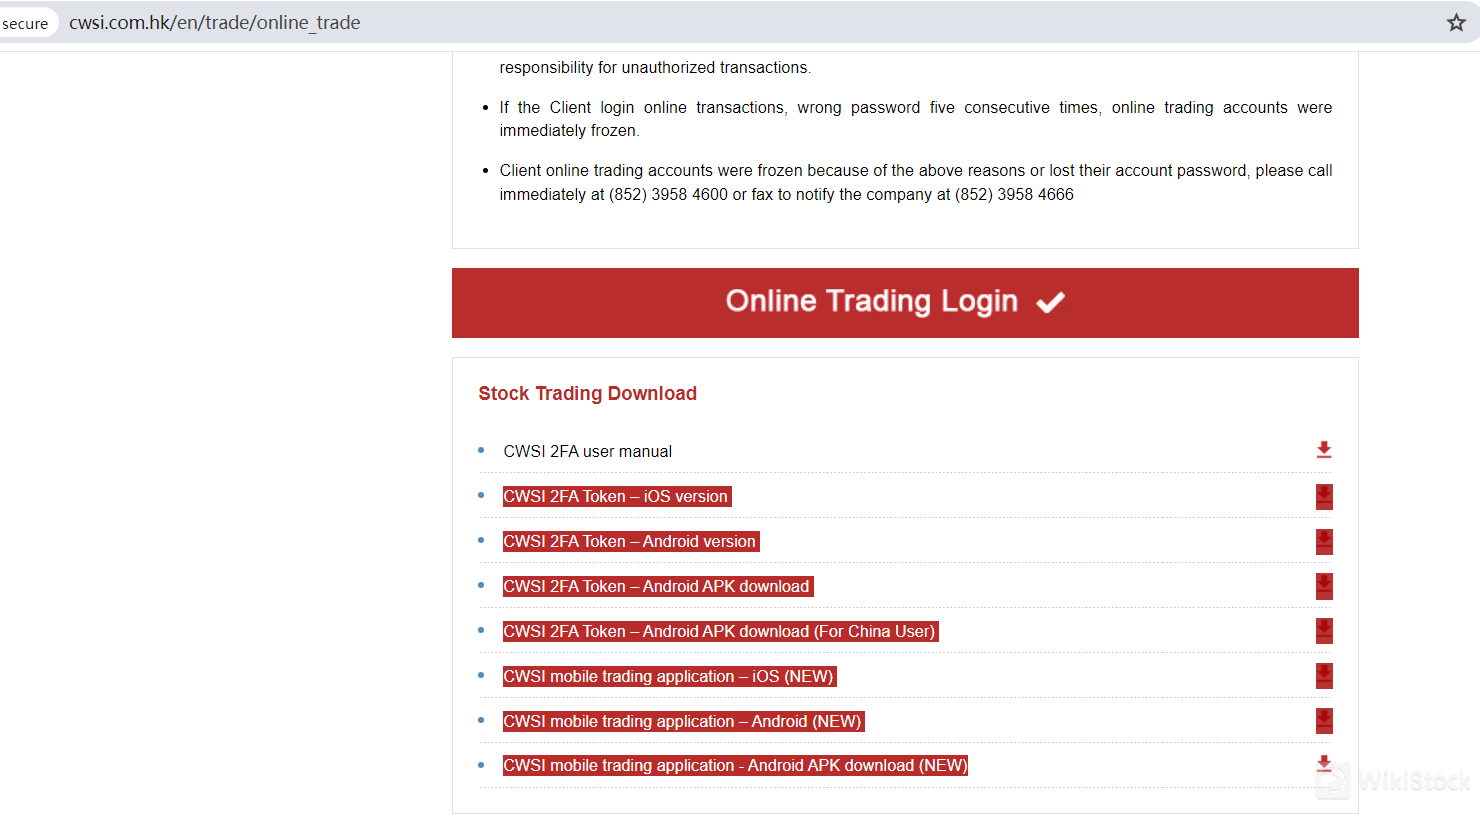Select CWSI 2FA Token Android APK download link
The image size is (1480, 816).
tap(657, 587)
